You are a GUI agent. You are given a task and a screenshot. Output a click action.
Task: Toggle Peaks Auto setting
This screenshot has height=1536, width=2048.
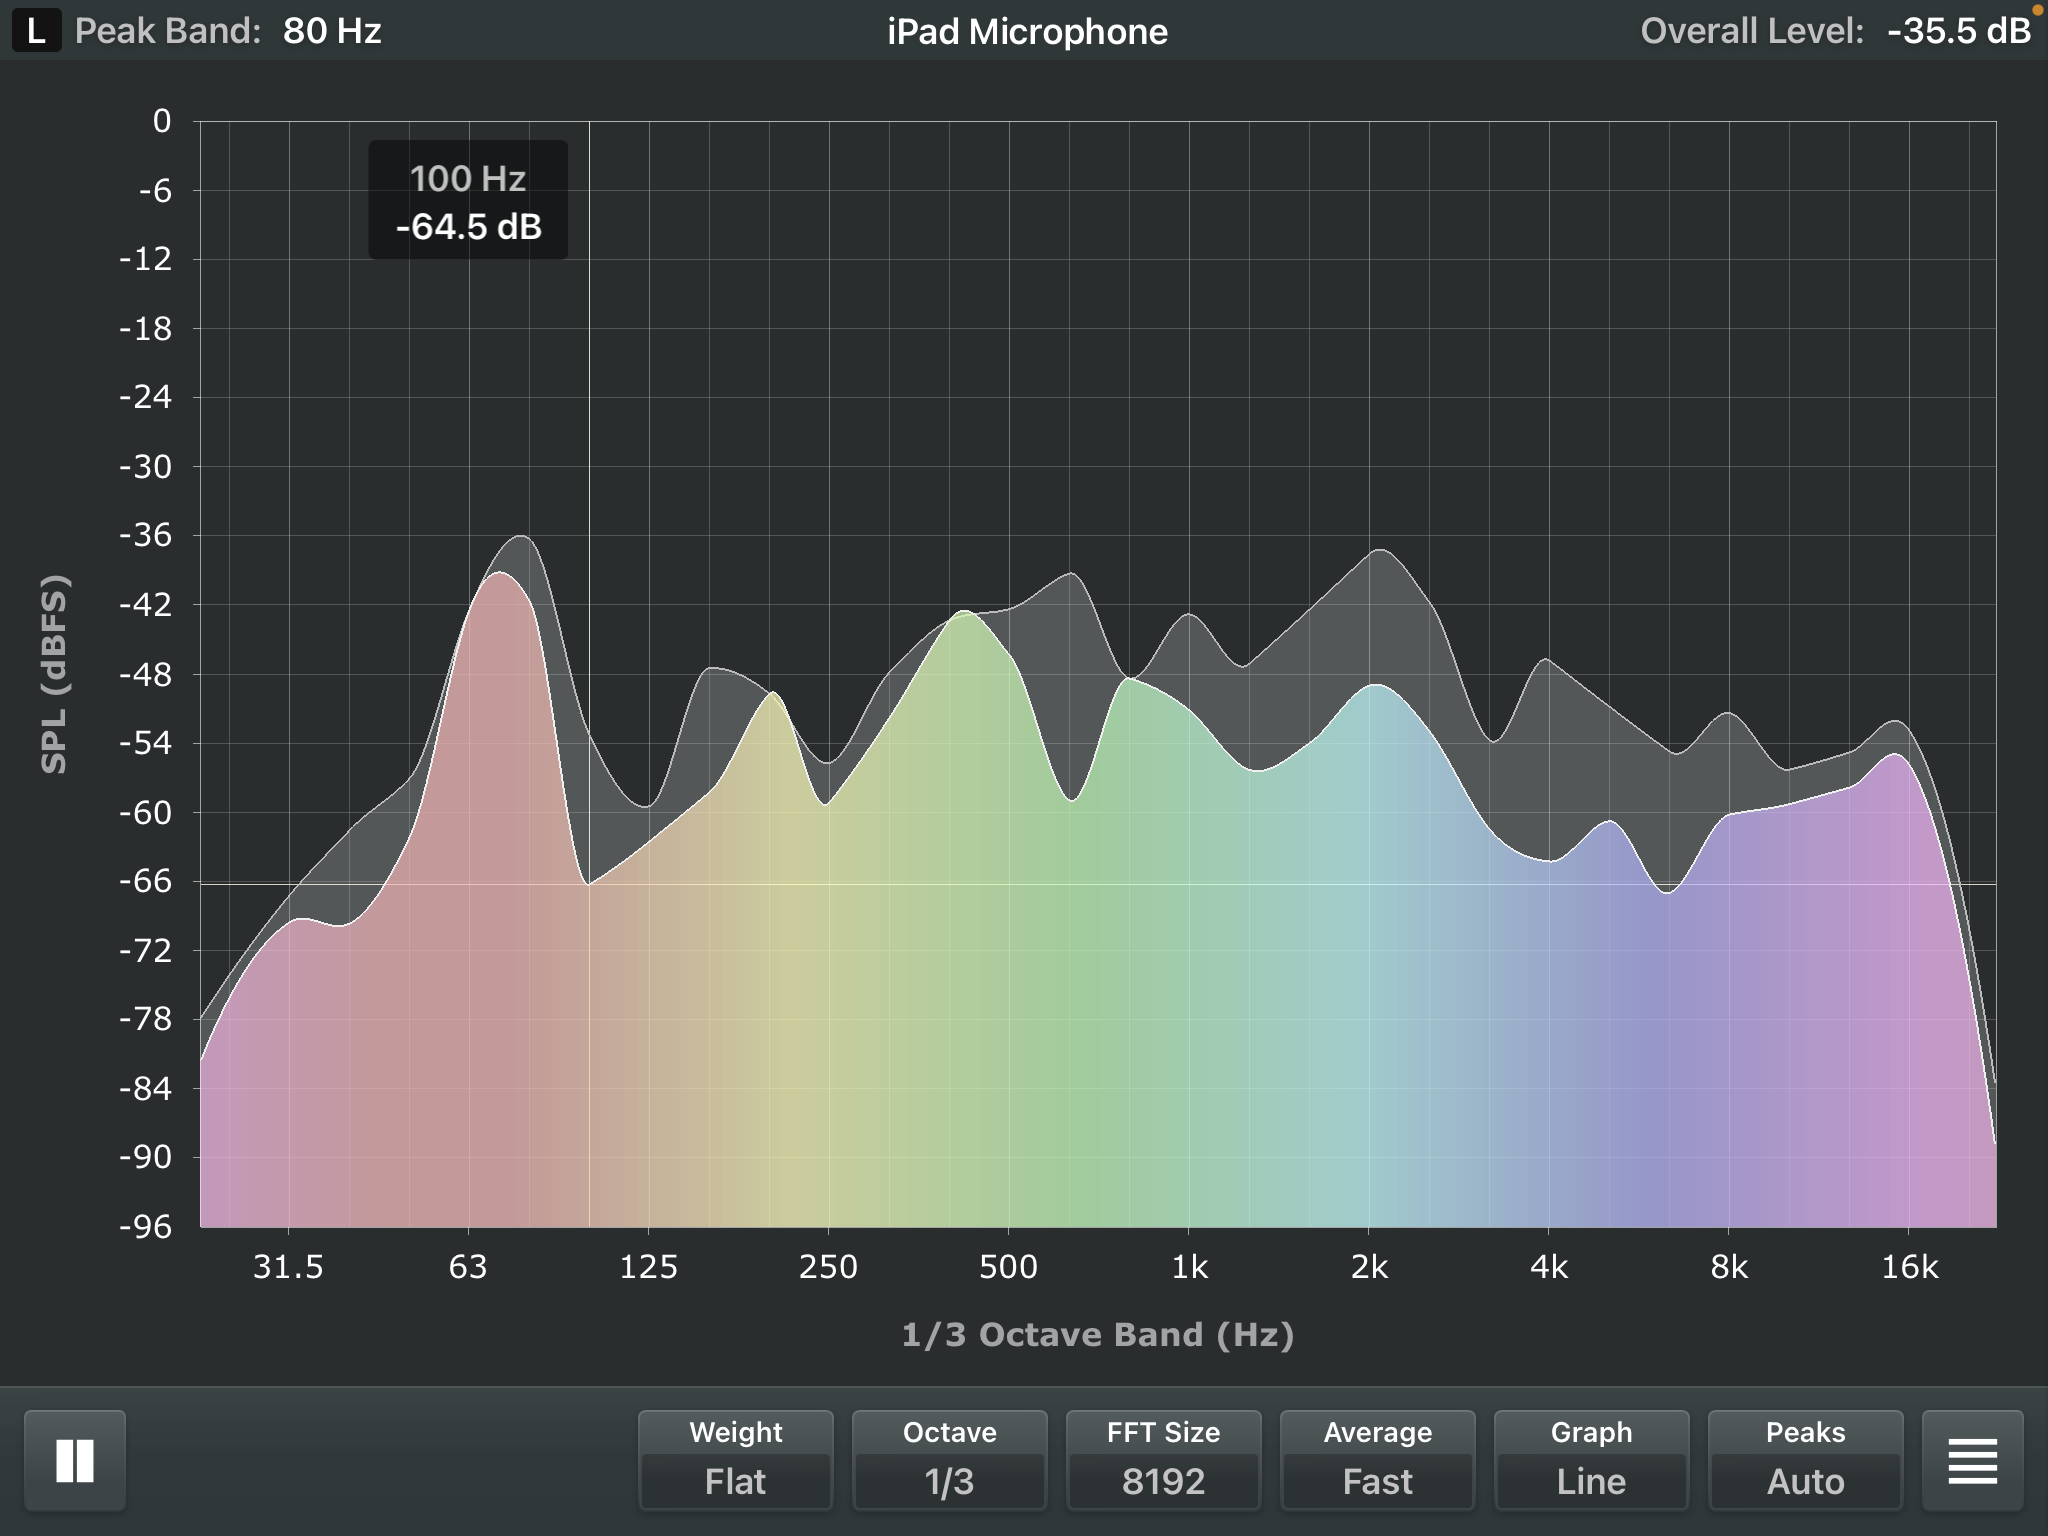point(1805,1461)
